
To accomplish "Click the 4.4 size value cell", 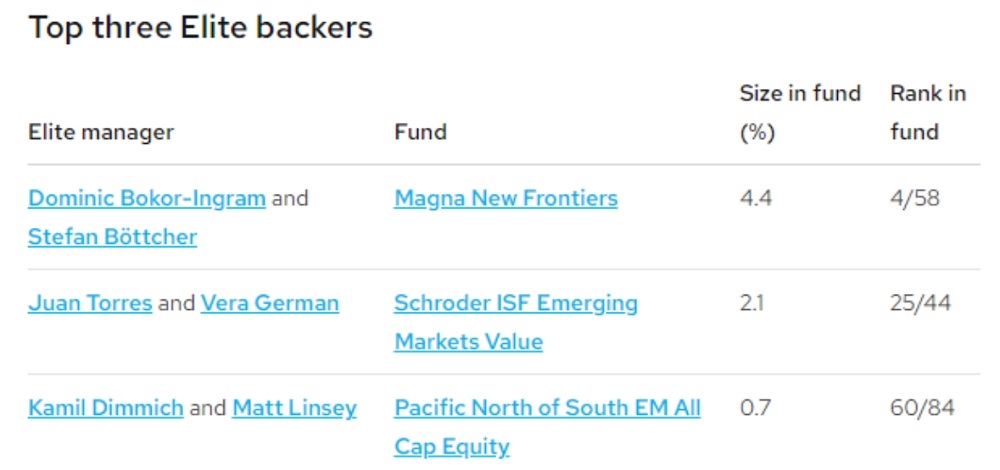I will 756,198.
